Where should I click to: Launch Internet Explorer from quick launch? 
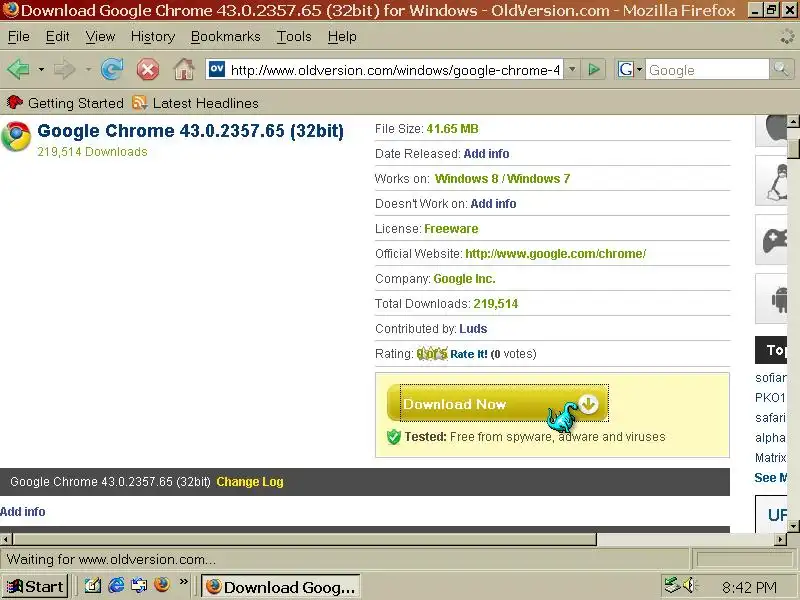point(116,585)
